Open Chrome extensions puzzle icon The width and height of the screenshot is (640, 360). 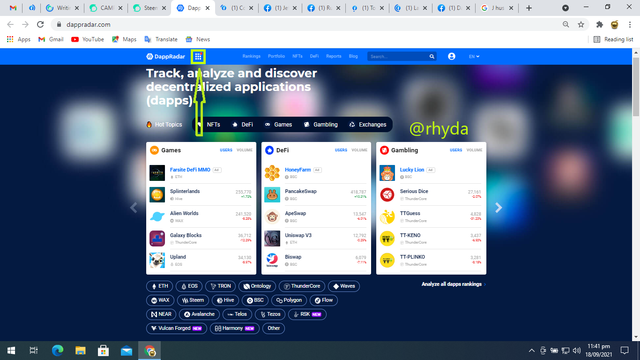pos(599,24)
